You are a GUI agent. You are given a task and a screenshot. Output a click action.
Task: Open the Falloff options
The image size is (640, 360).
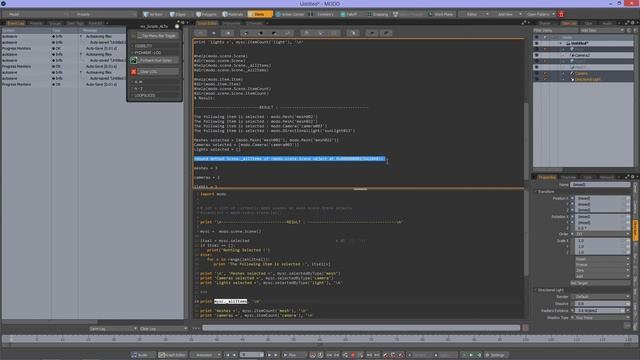click(x=349, y=14)
